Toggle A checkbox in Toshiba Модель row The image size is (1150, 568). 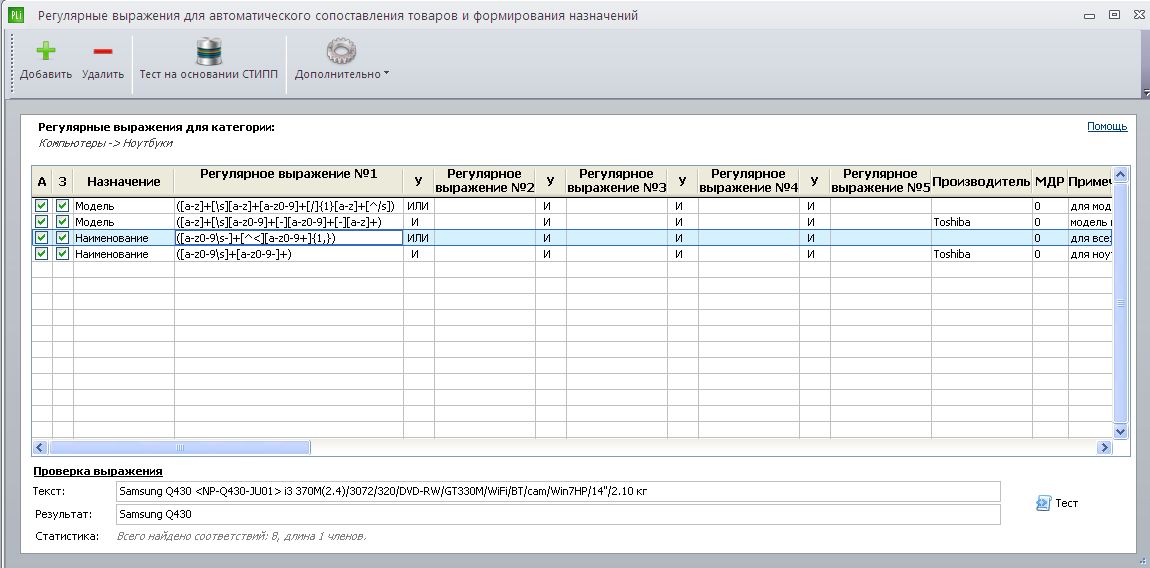coord(42,222)
